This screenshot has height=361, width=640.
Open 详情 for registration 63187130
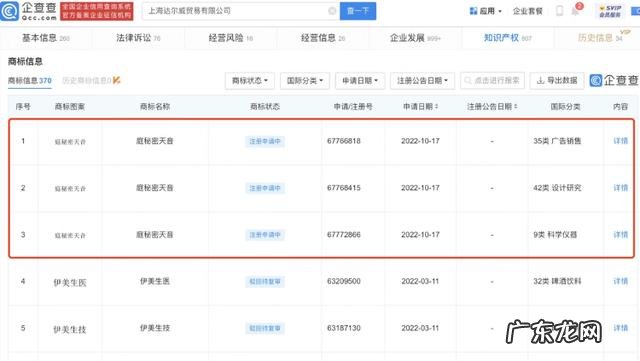620,328
